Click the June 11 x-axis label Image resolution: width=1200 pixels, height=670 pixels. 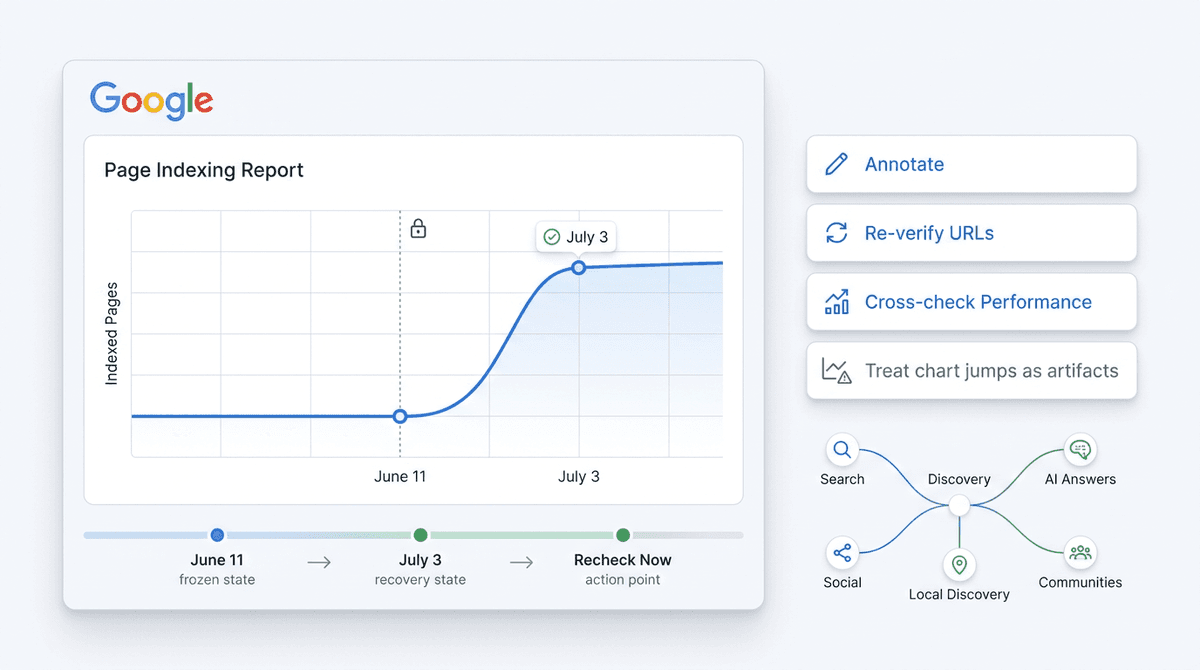tap(400, 476)
